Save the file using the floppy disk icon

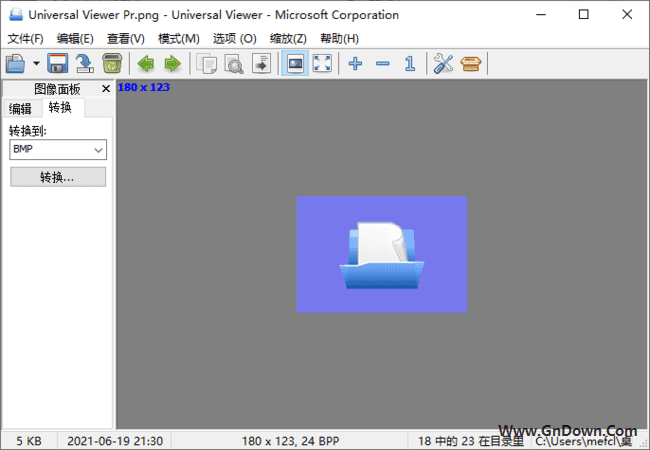pos(57,64)
